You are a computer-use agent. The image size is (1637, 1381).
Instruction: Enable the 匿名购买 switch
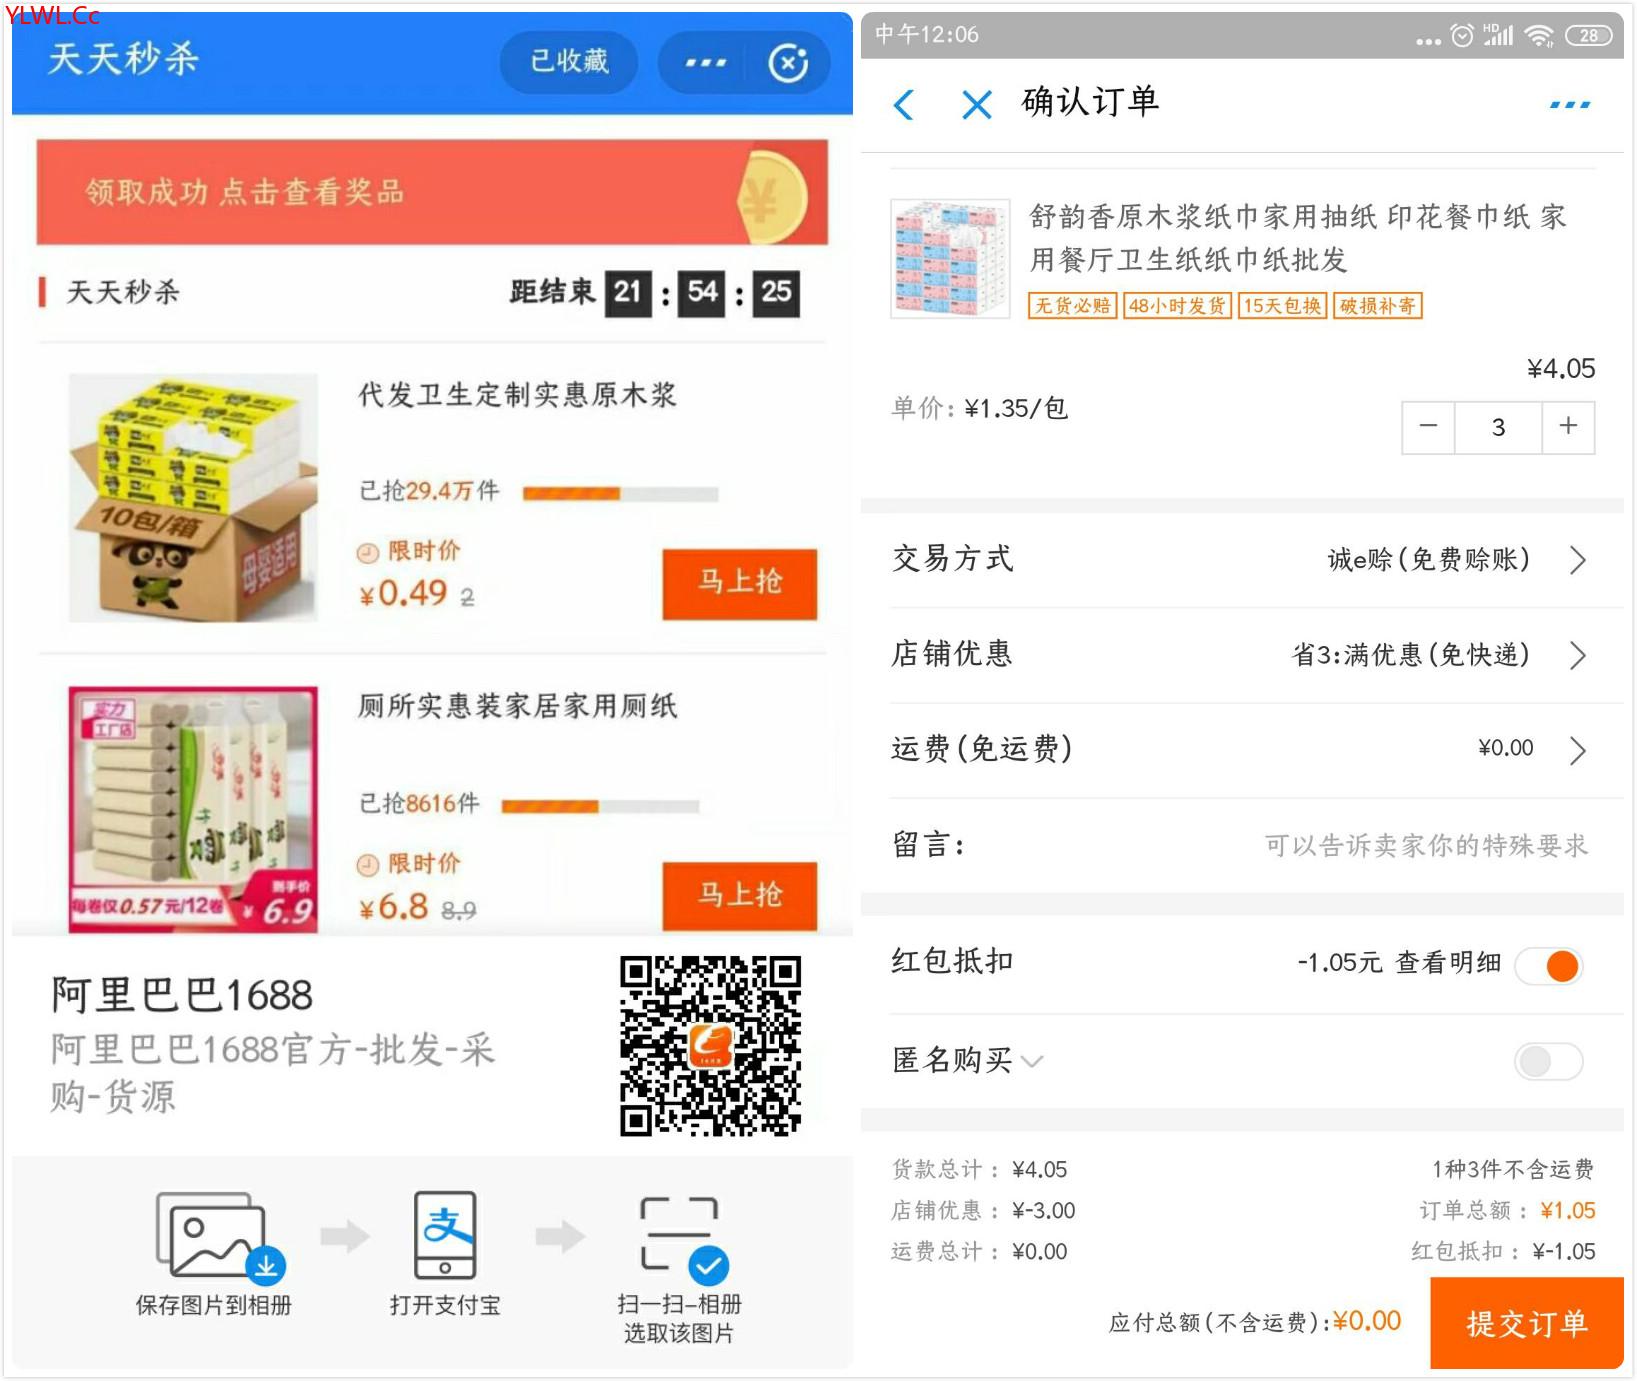1548,1062
